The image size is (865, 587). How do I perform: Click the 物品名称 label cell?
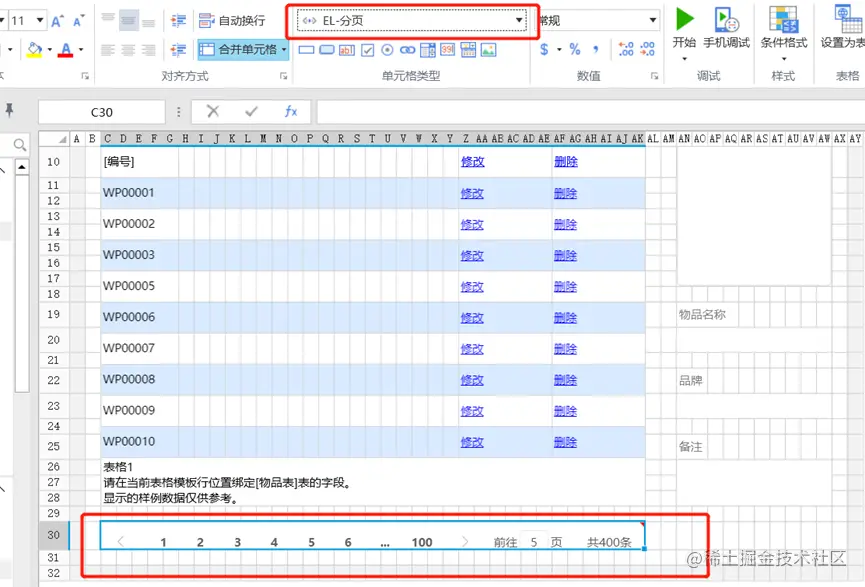click(702, 314)
